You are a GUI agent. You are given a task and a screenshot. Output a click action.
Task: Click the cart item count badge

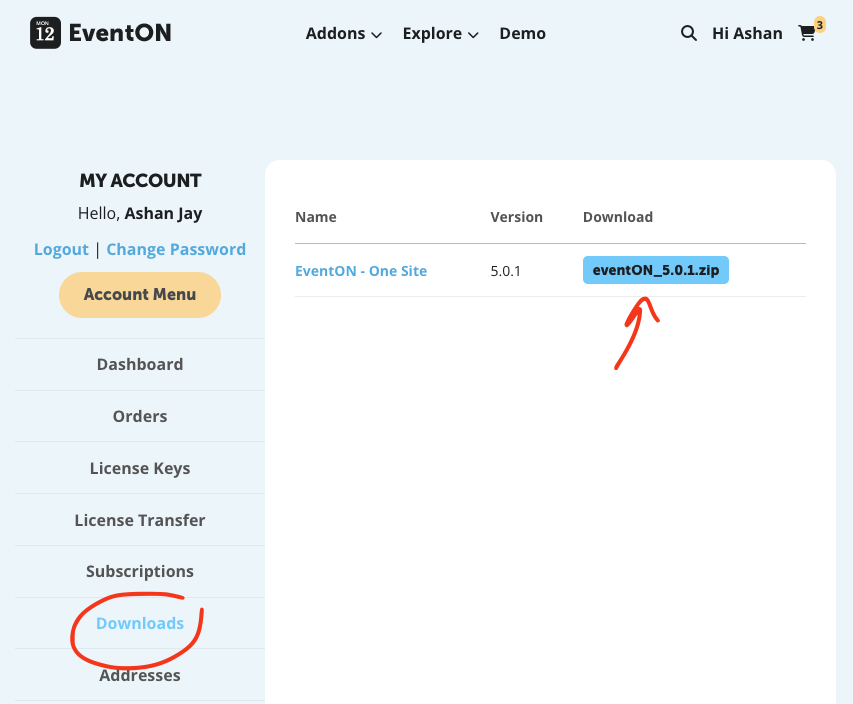pyautogui.click(x=820, y=24)
